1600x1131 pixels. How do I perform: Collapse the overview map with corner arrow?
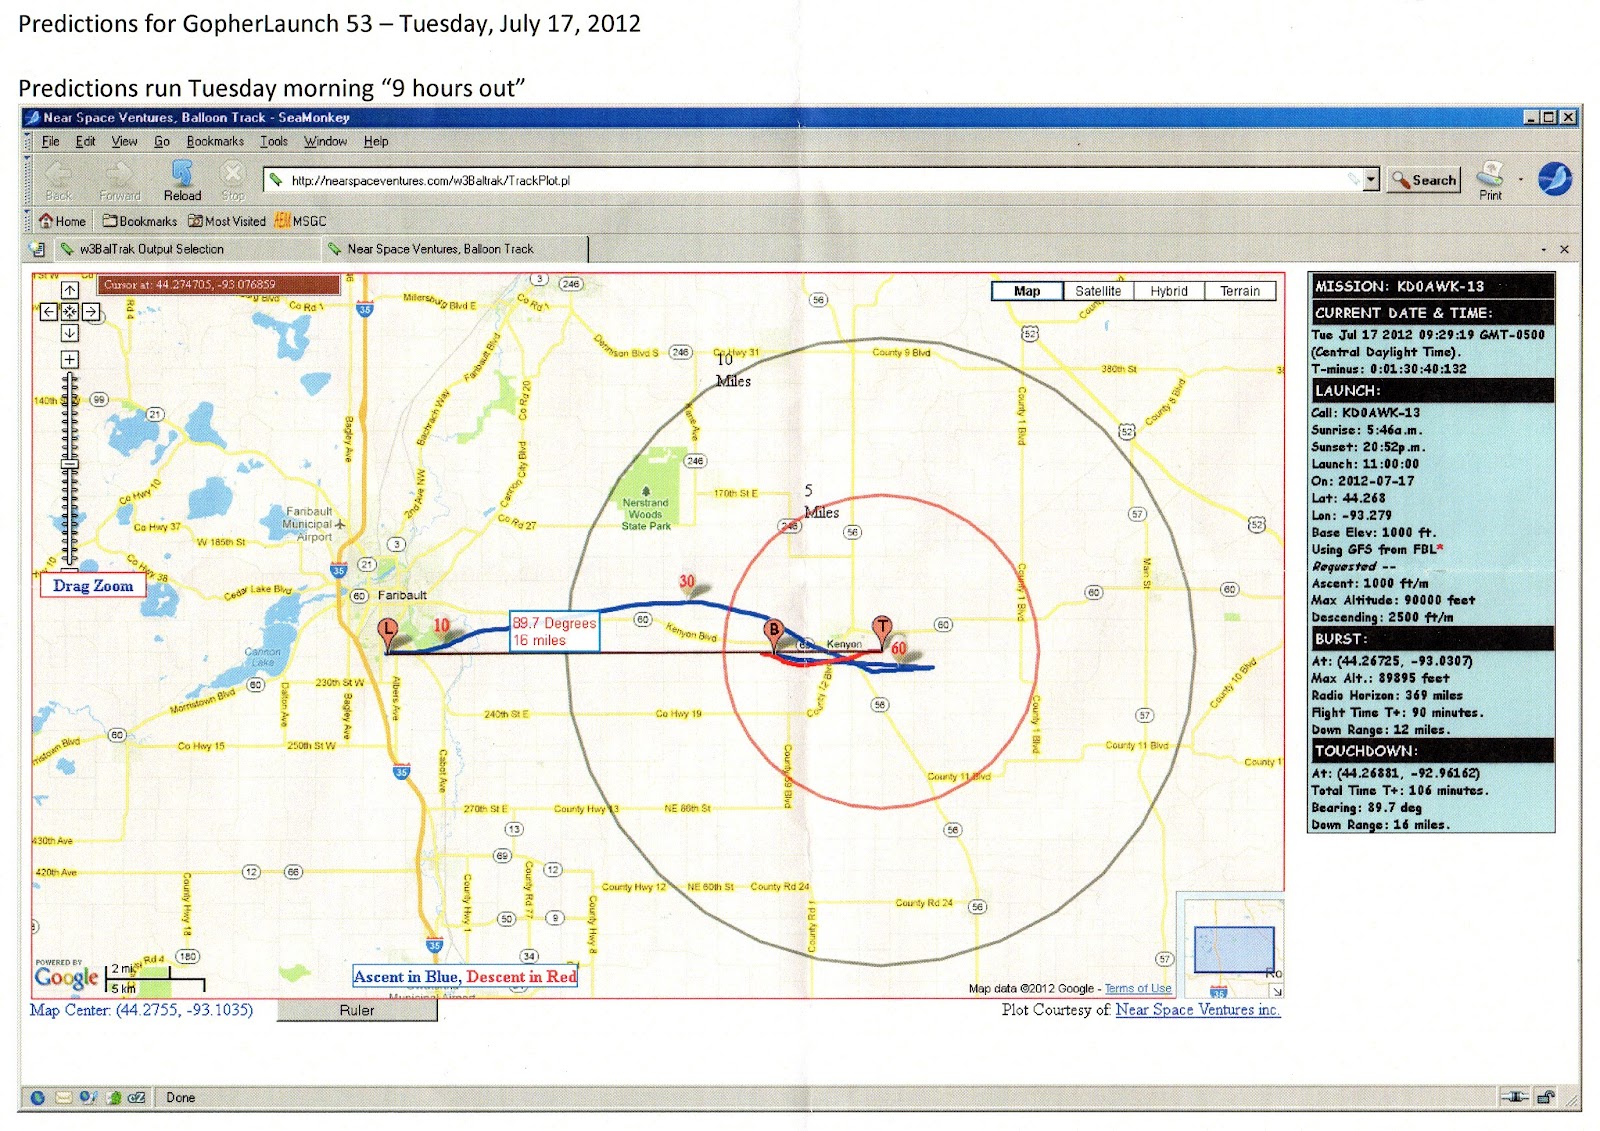1276,990
